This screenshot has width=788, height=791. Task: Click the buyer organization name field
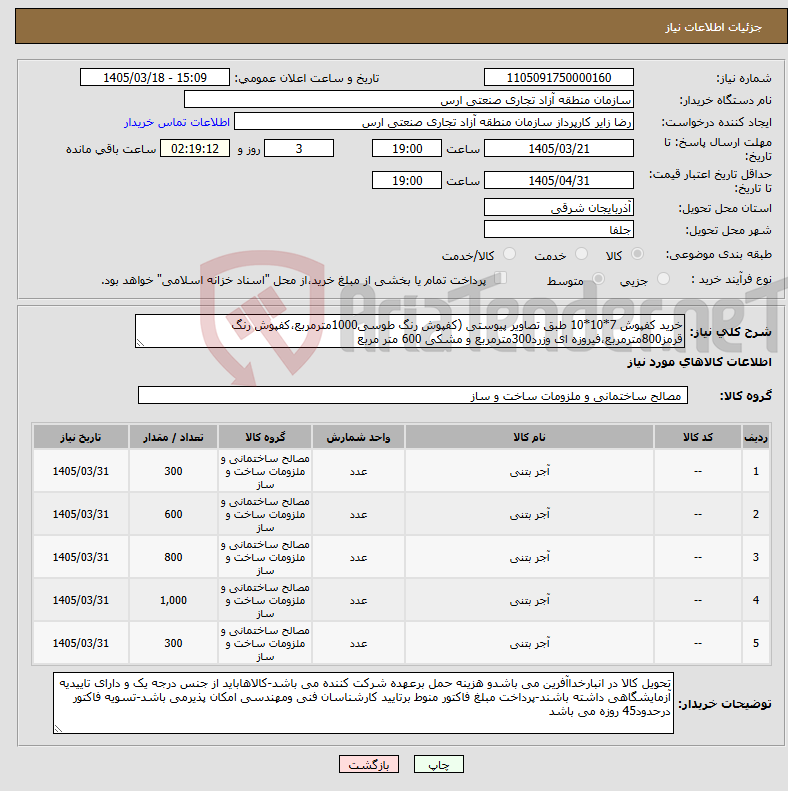(409, 100)
